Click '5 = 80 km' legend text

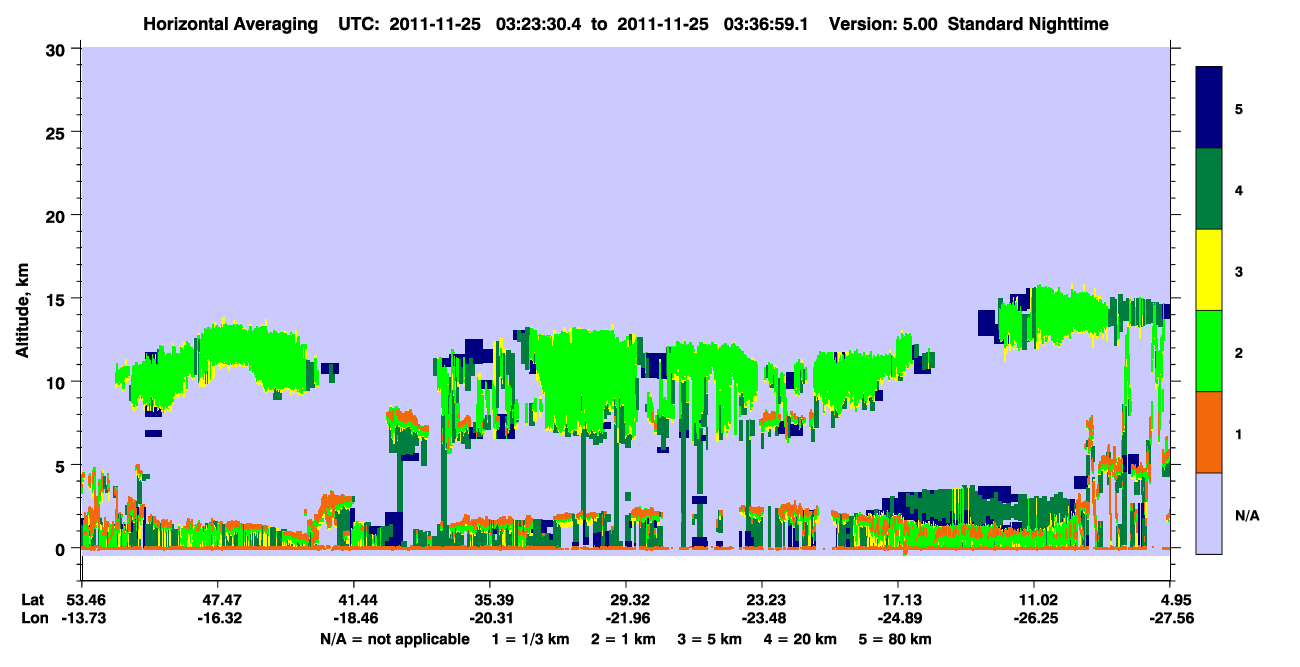[895, 638]
